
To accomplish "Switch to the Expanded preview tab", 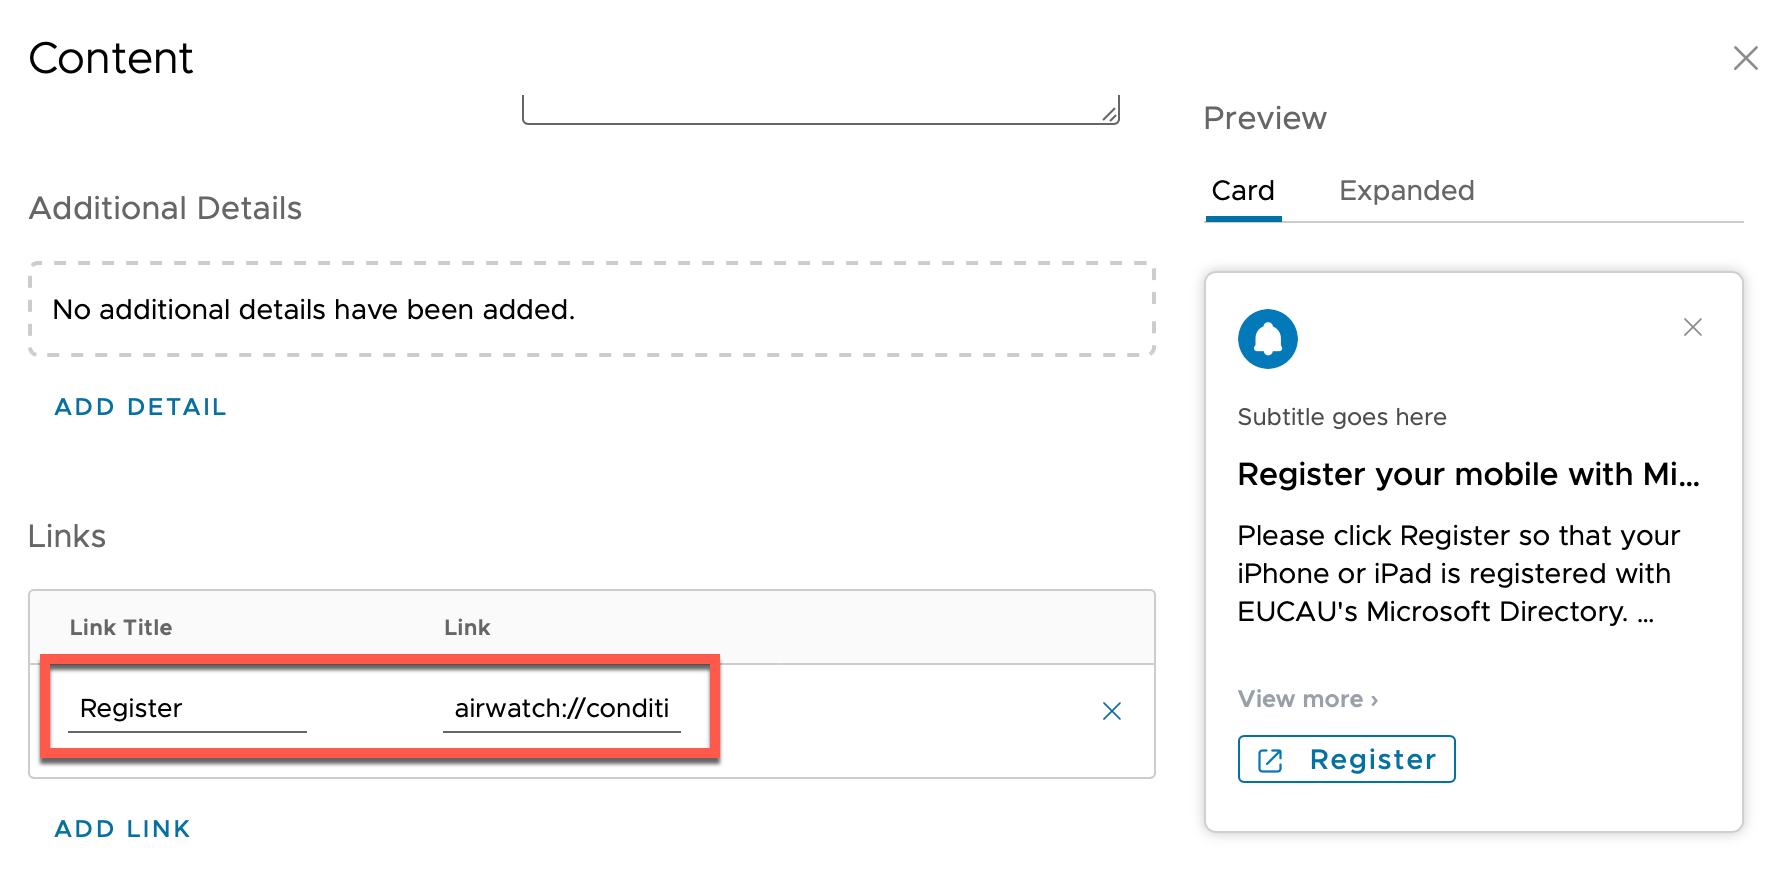I will pos(1406,191).
